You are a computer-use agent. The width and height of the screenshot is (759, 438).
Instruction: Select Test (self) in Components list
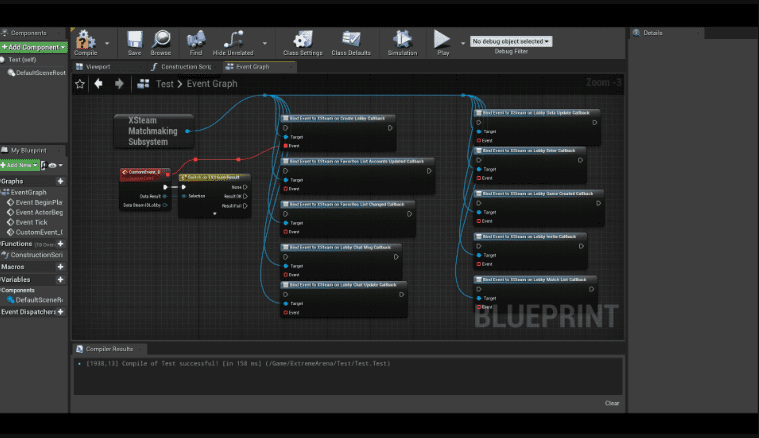coord(22,60)
